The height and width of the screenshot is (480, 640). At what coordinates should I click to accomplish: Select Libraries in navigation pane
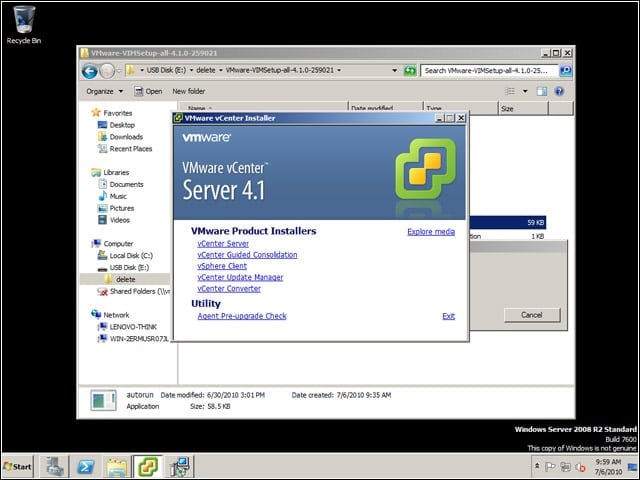(110, 172)
